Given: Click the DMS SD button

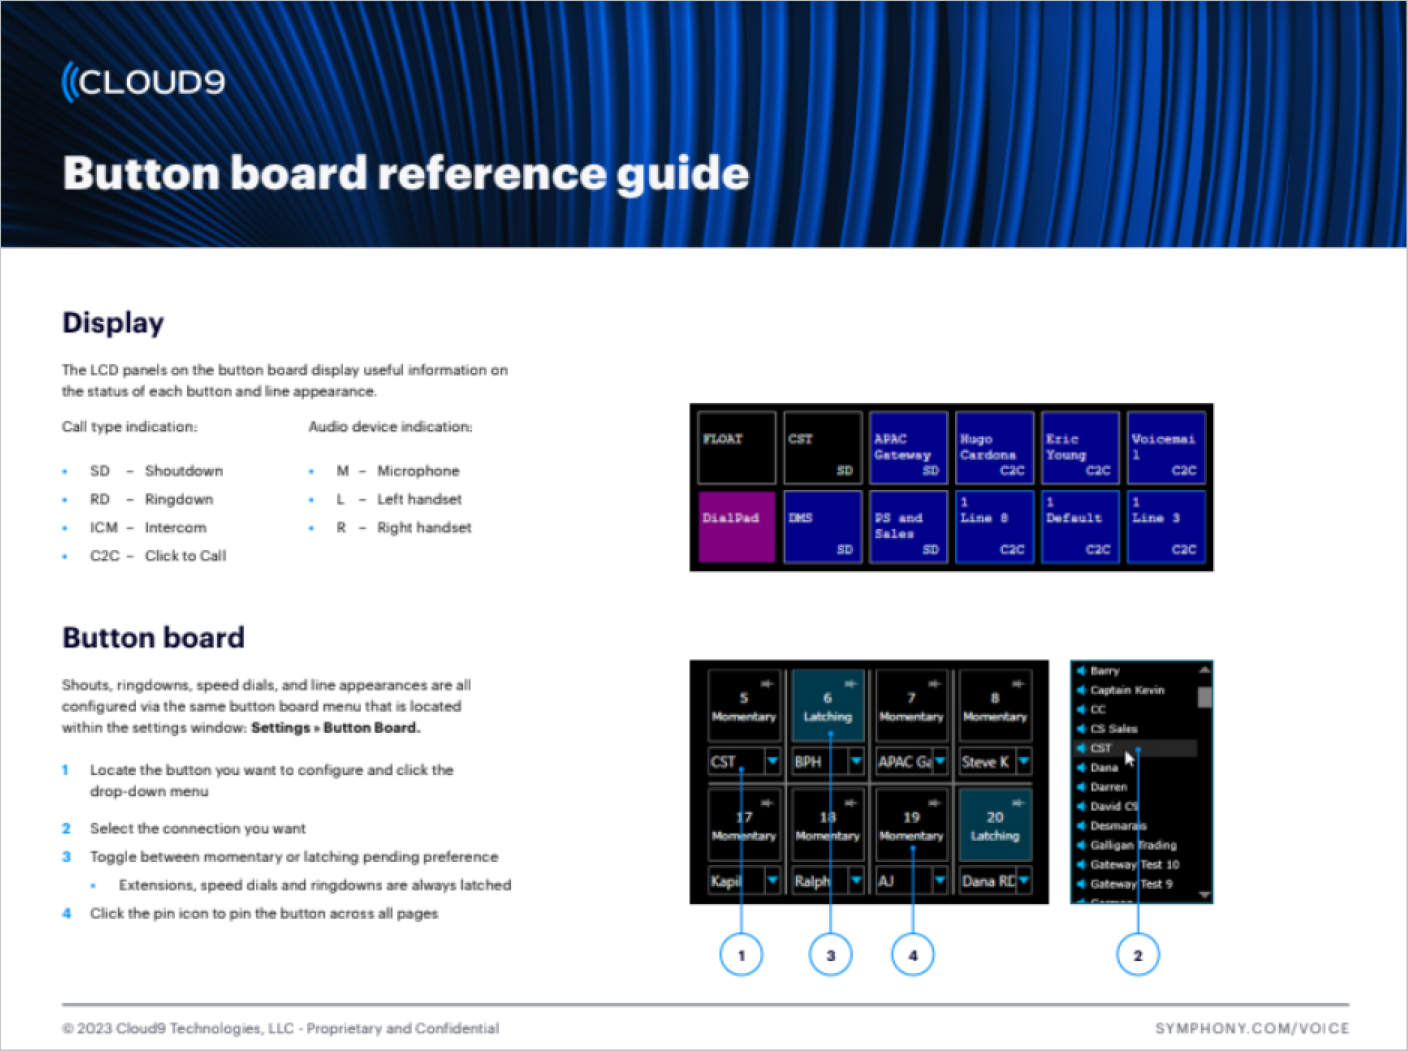Looking at the screenshot, I should 823,527.
